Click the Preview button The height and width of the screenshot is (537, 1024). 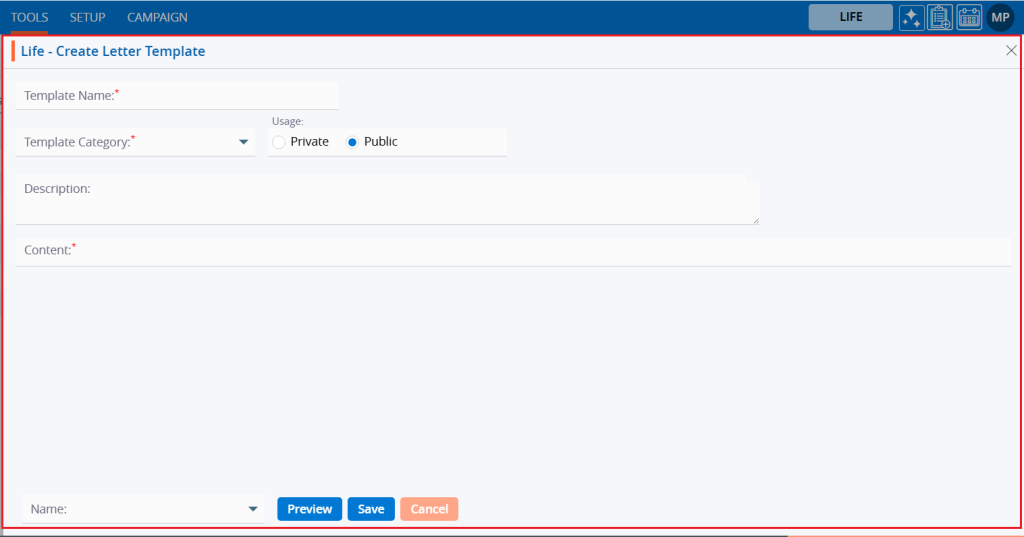coord(309,509)
